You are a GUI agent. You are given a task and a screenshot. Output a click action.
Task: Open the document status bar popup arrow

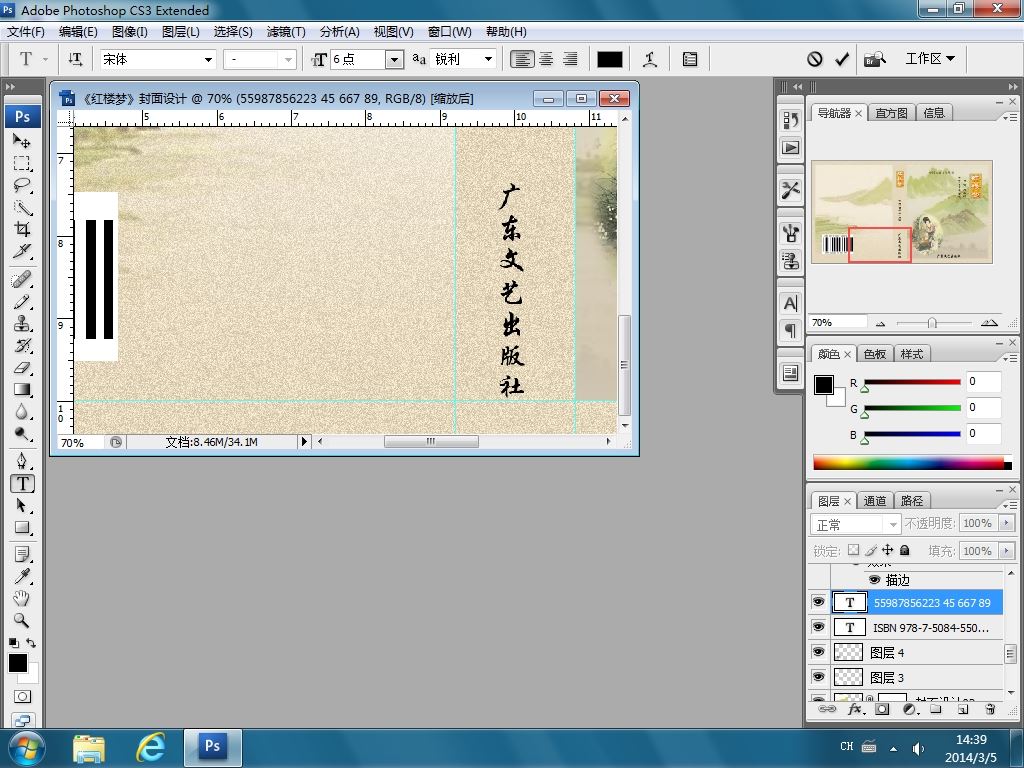(304, 441)
